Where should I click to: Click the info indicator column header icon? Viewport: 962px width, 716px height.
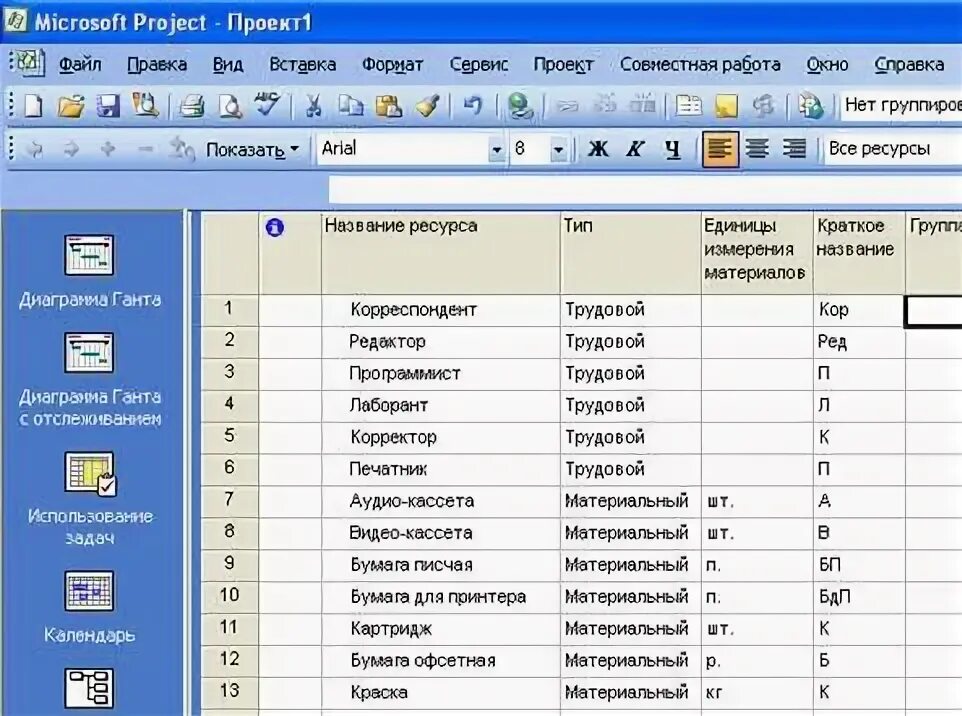point(274,228)
